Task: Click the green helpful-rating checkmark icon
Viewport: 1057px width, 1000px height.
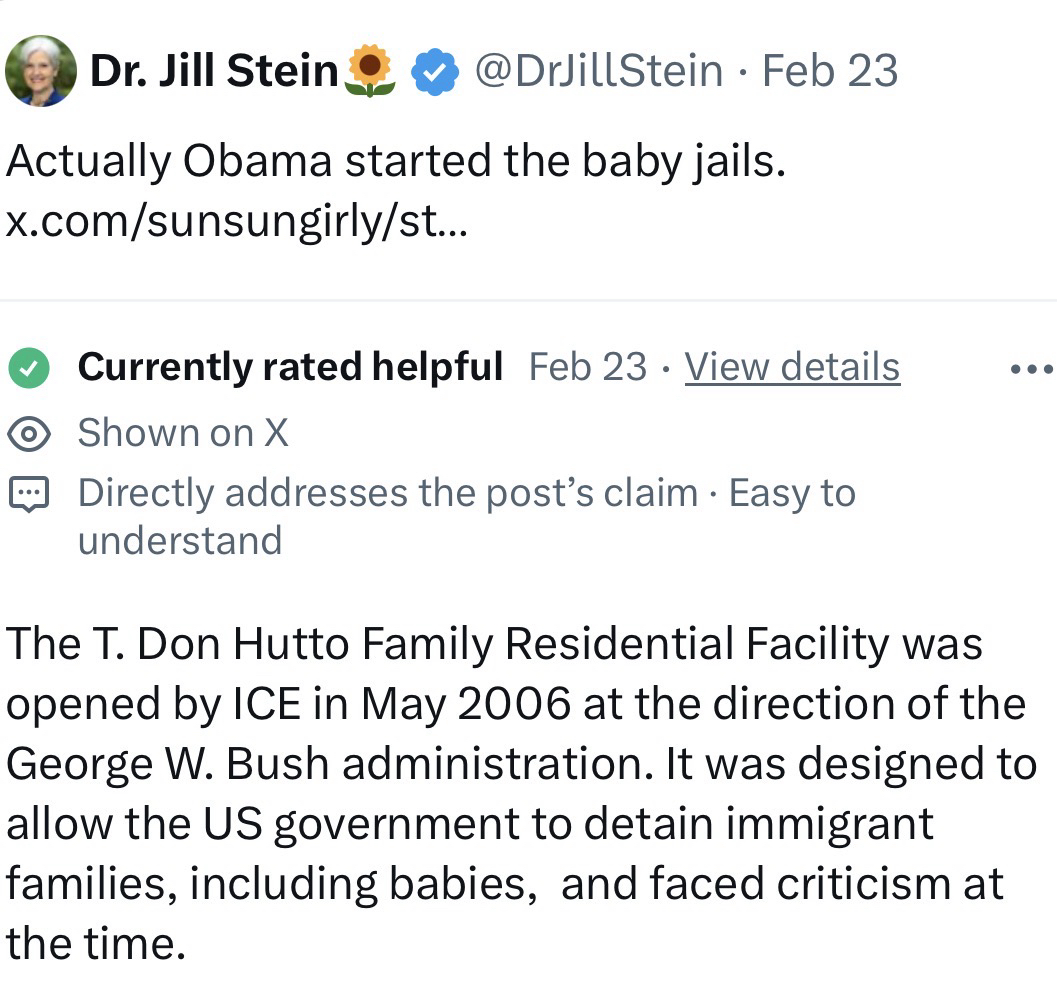Action: point(29,368)
